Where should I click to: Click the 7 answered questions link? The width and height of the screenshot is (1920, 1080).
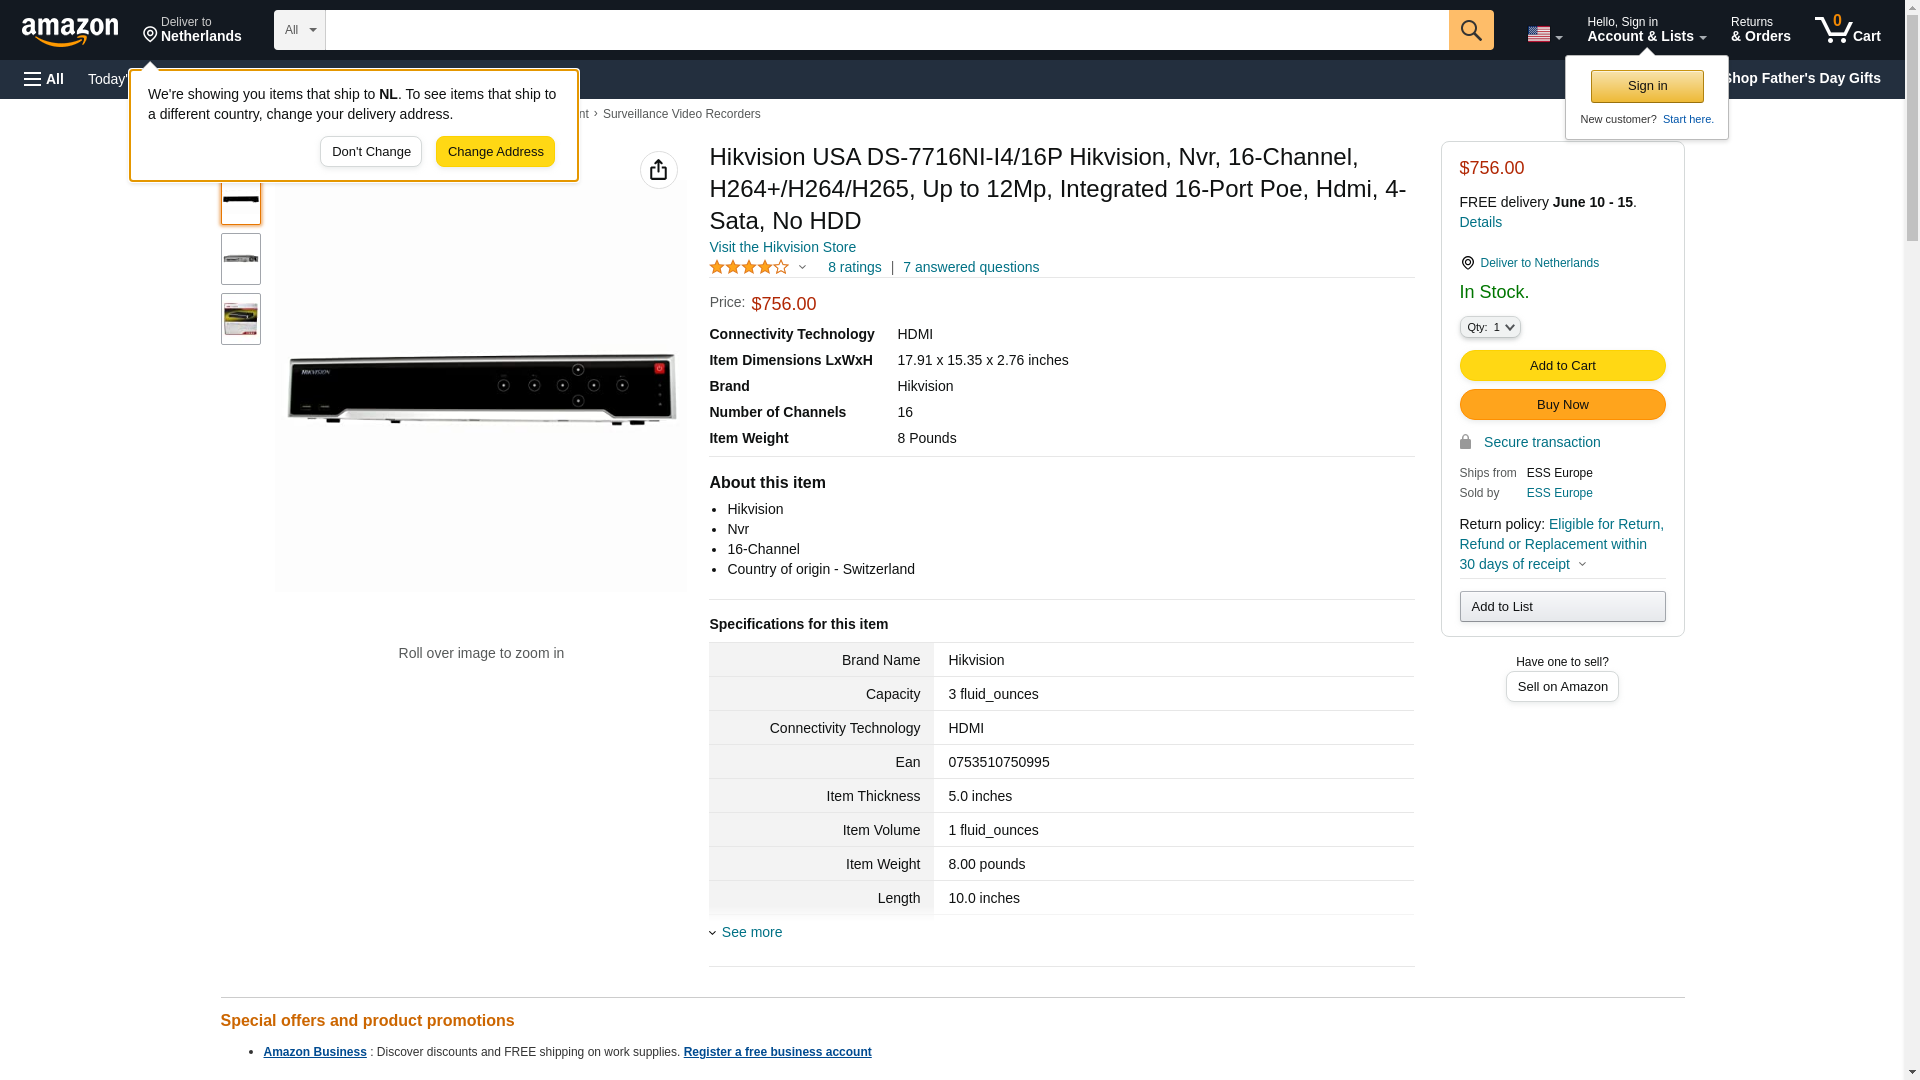(x=970, y=267)
